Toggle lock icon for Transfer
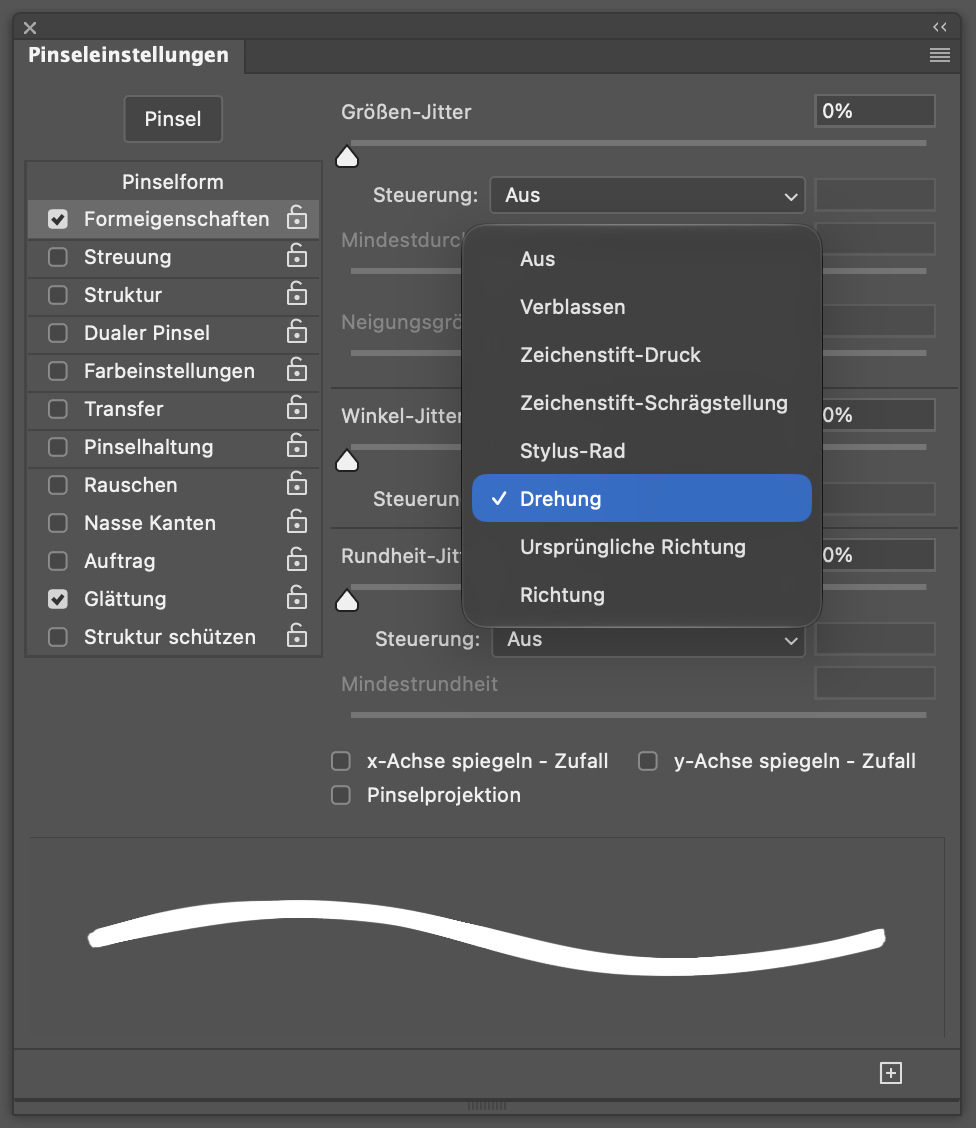The height and width of the screenshot is (1128, 976). pyautogui.click(x=297, y=409)
